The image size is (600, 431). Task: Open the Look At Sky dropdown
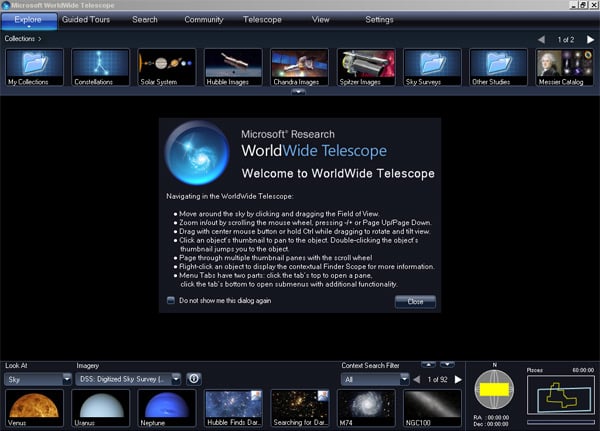[38, 379]
